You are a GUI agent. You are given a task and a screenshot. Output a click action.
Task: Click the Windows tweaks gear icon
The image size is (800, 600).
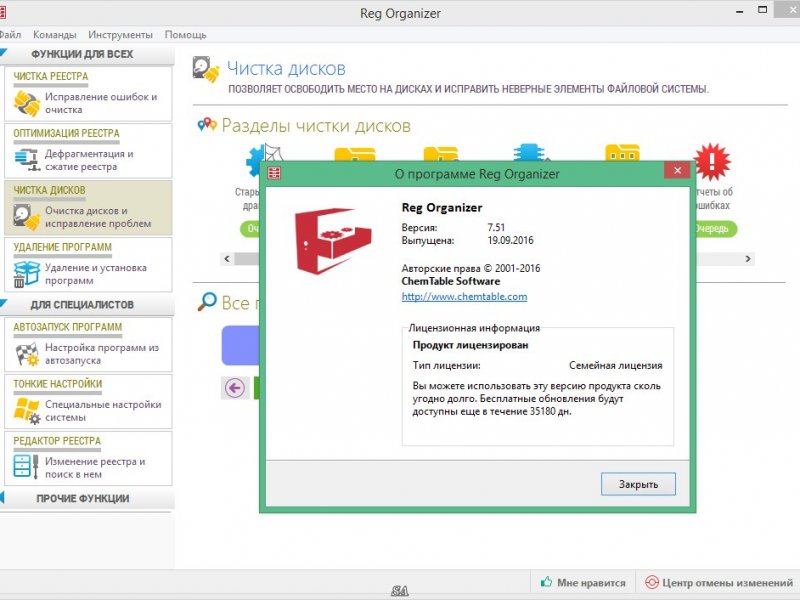(27, 411)
